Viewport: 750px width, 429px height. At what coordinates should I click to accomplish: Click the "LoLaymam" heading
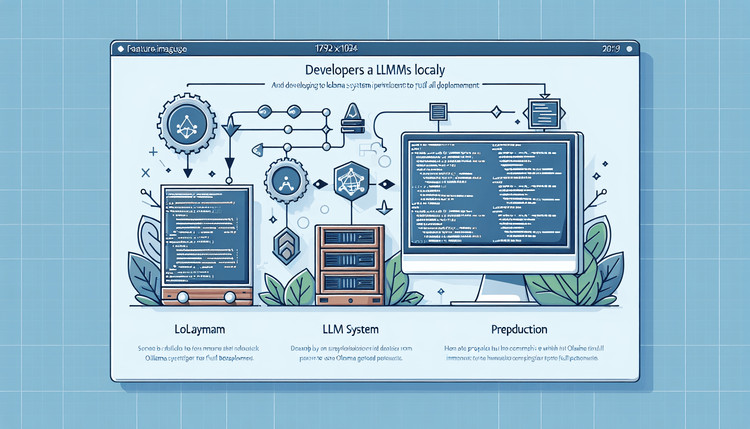coord(192,327)
